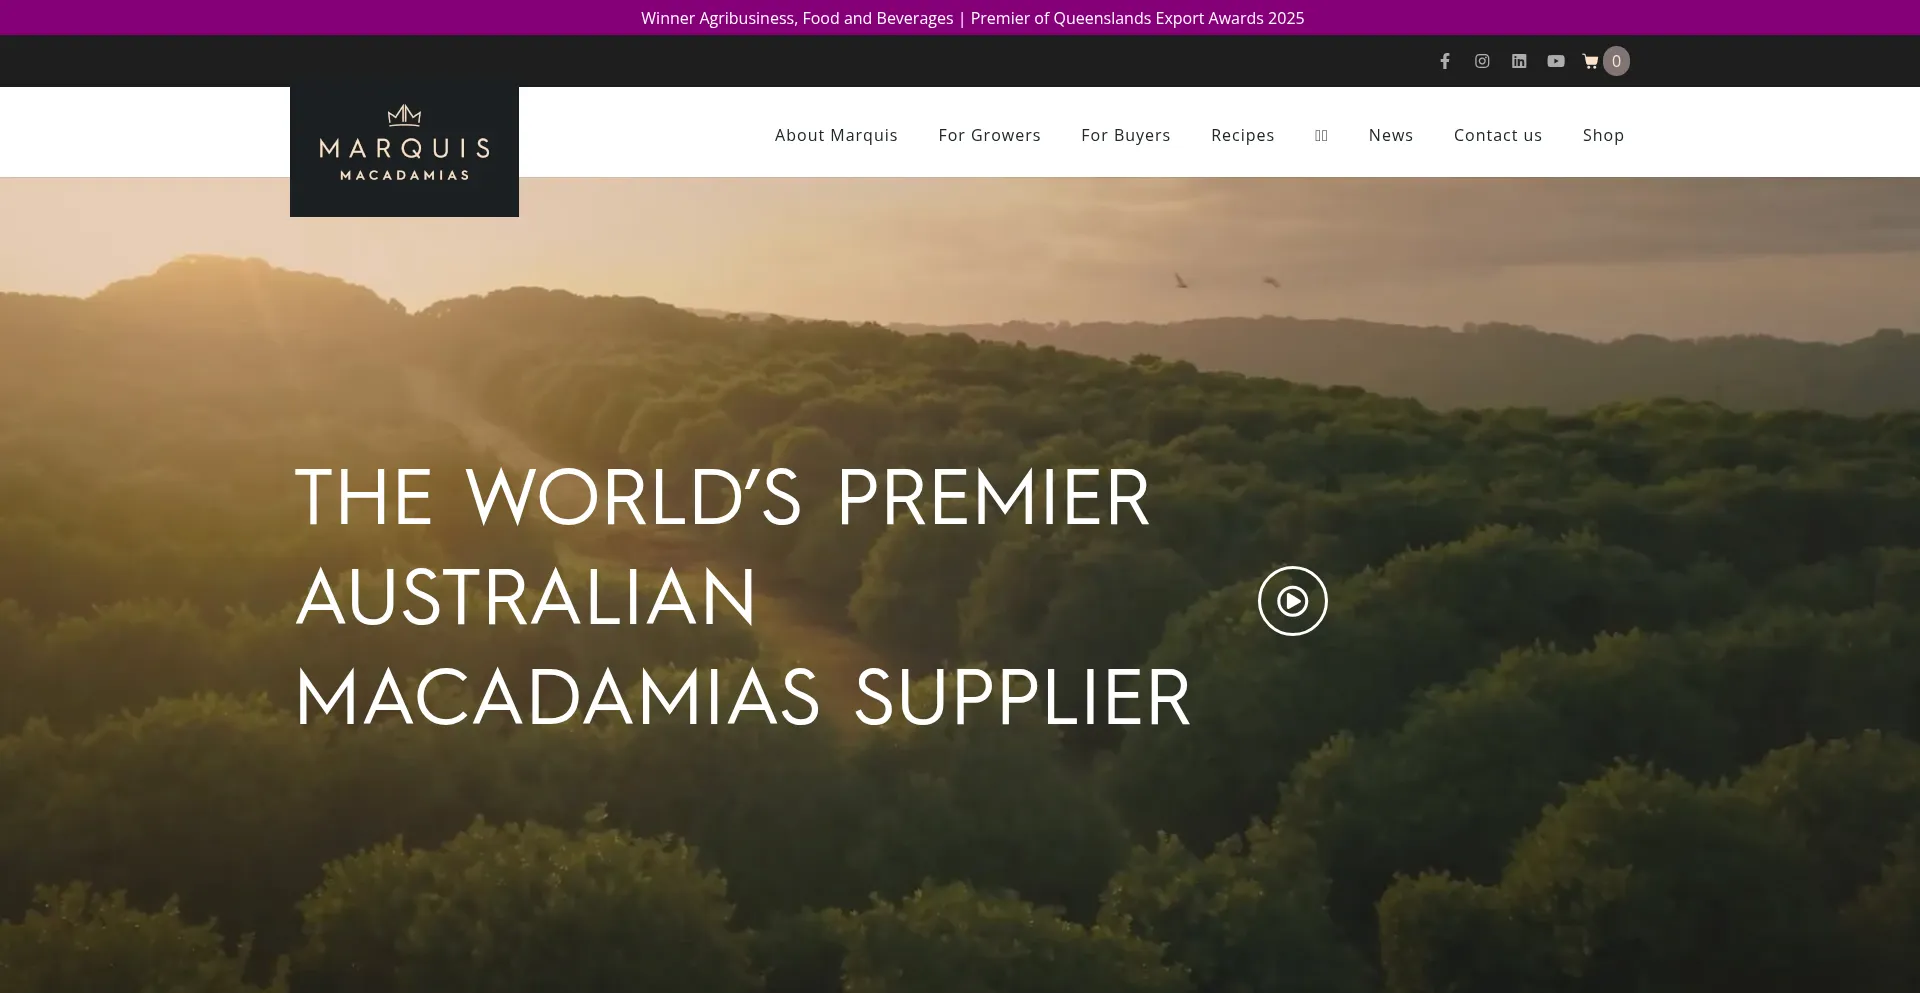Click the Marquis Macadamias logo
The height and width of the screenshot is (993, 1920).
404,151
